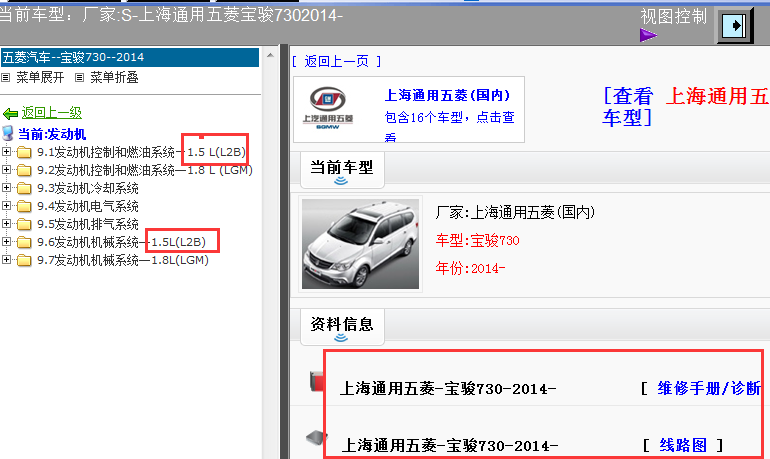Viewport: 770px width, 459px height.
Task: Select the 资料信息 section tab
Action: click(342, 326)
